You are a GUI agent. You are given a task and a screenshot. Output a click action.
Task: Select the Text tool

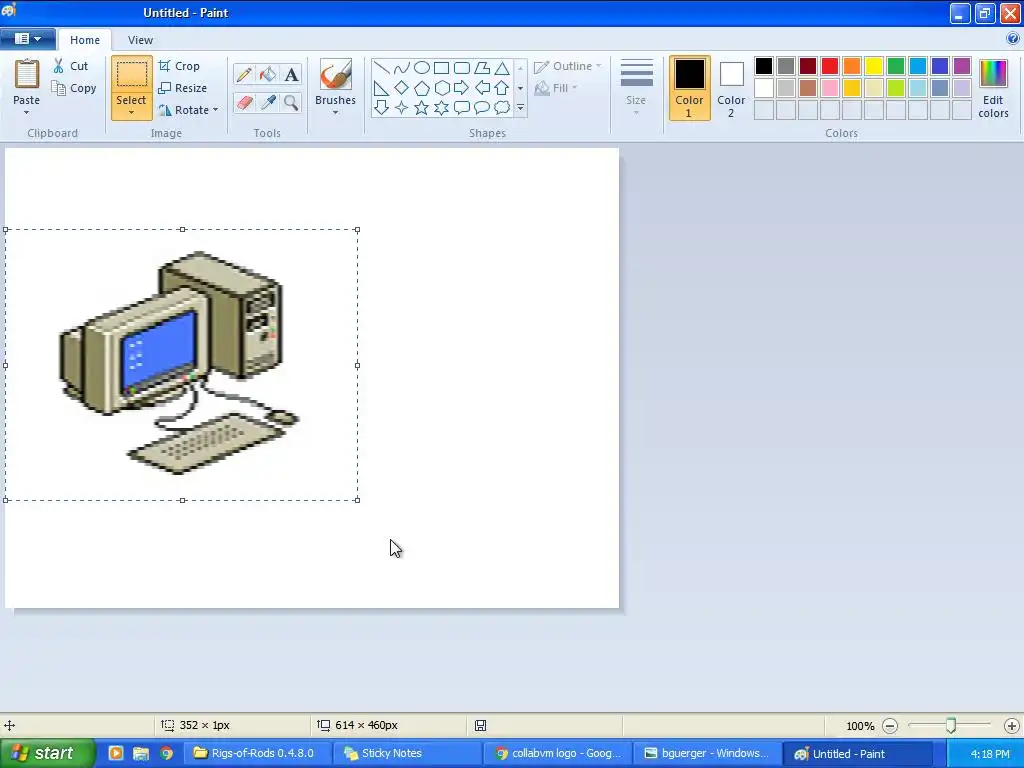[291, 74]
